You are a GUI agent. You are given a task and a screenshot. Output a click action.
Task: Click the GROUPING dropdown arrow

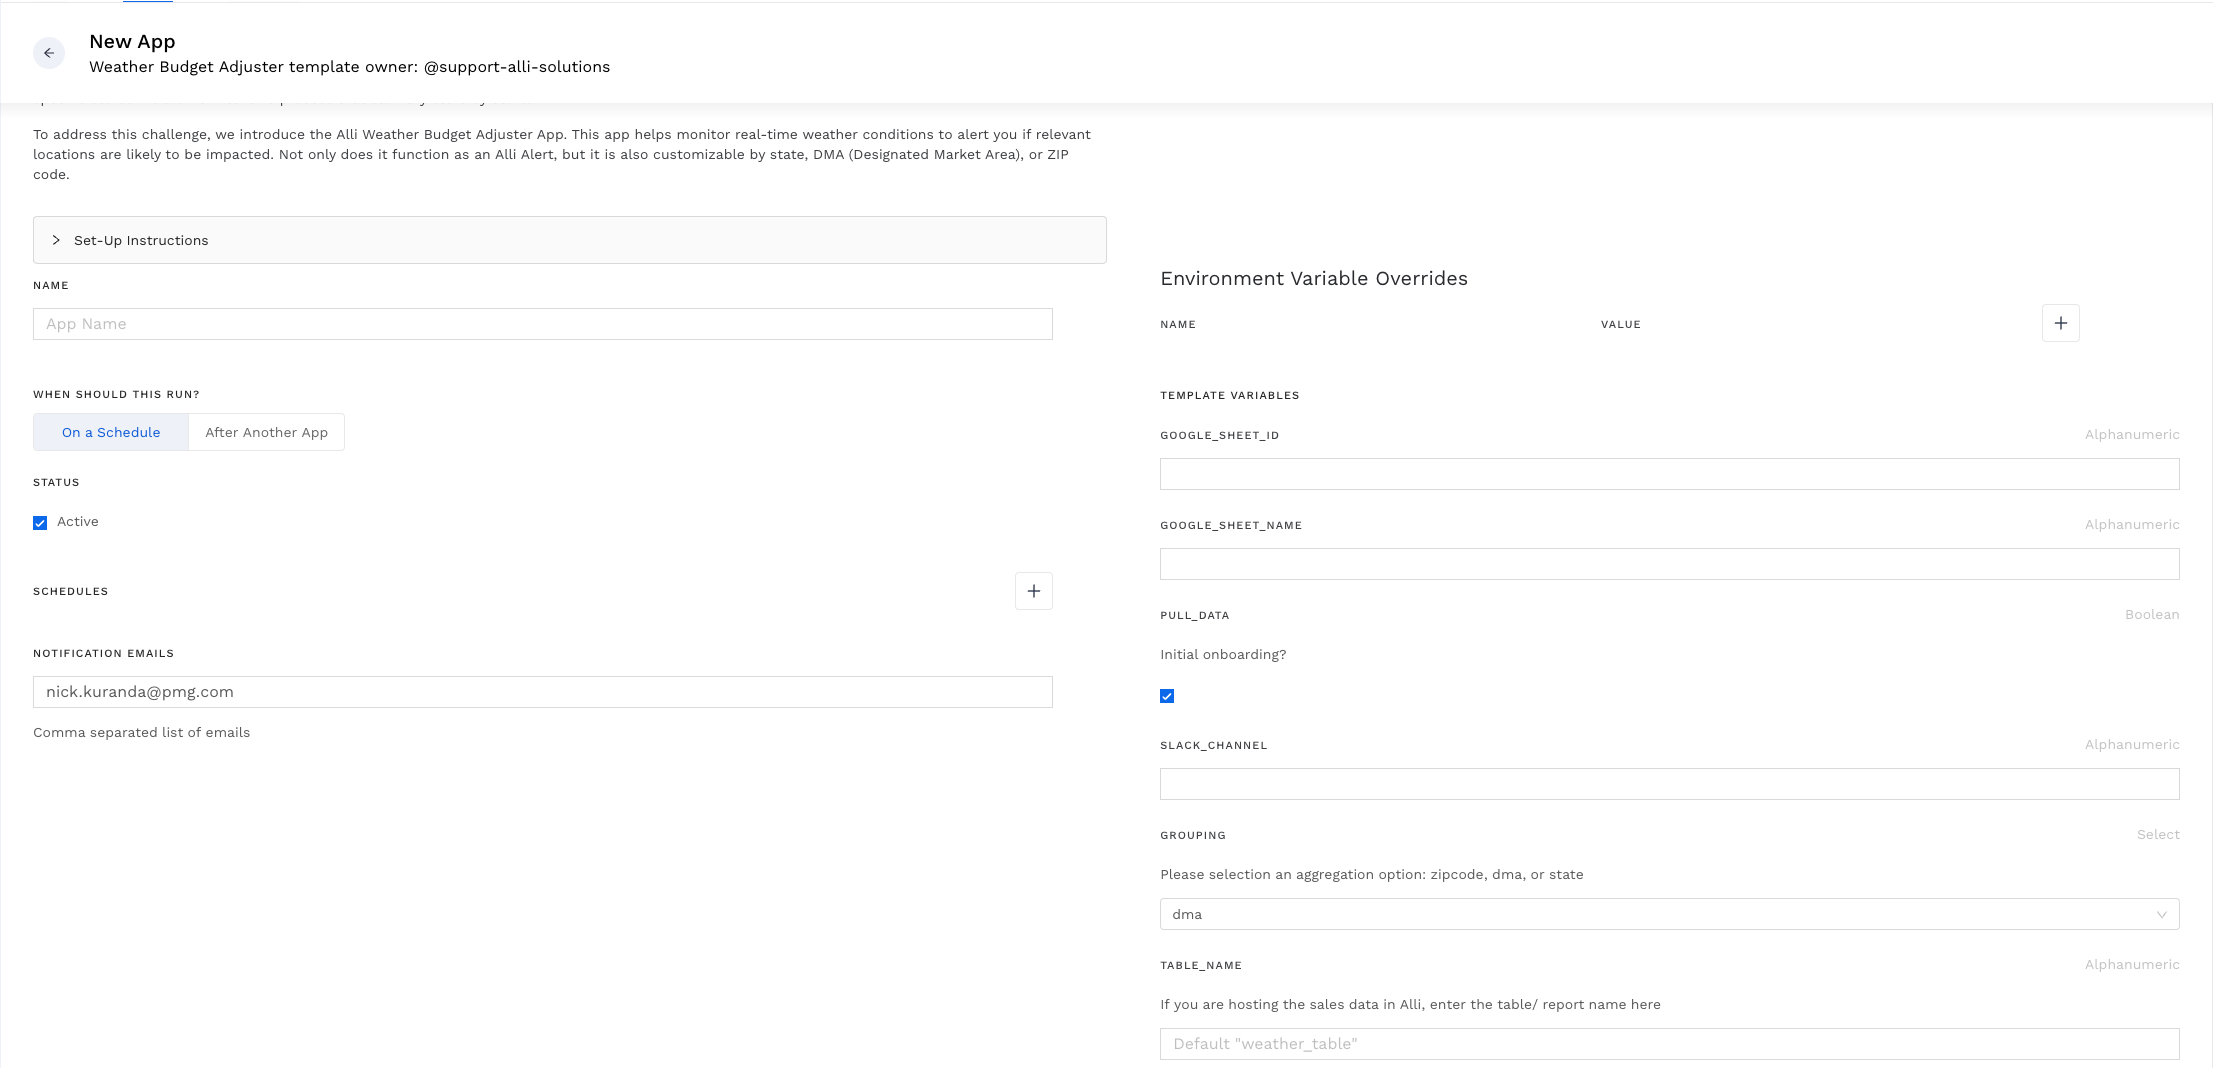(2161, 914)
